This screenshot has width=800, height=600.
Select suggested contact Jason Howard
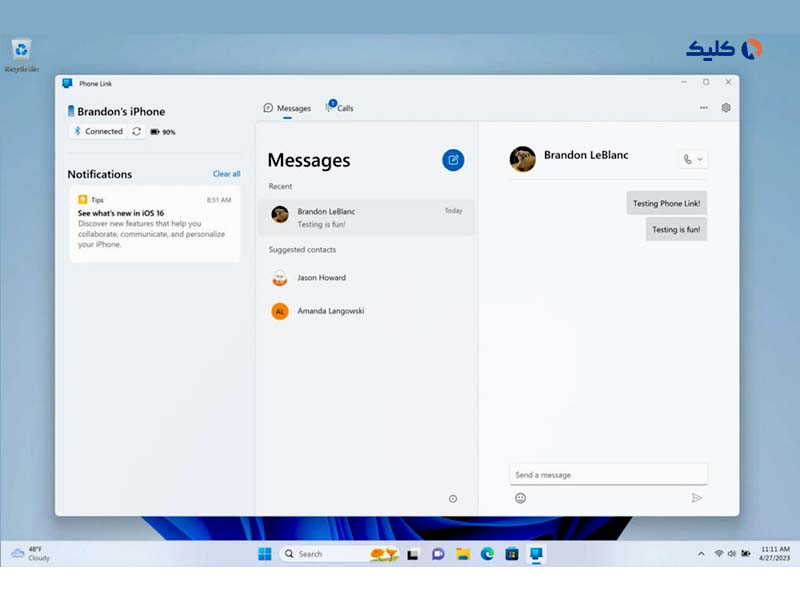click(x=321, y=278)
